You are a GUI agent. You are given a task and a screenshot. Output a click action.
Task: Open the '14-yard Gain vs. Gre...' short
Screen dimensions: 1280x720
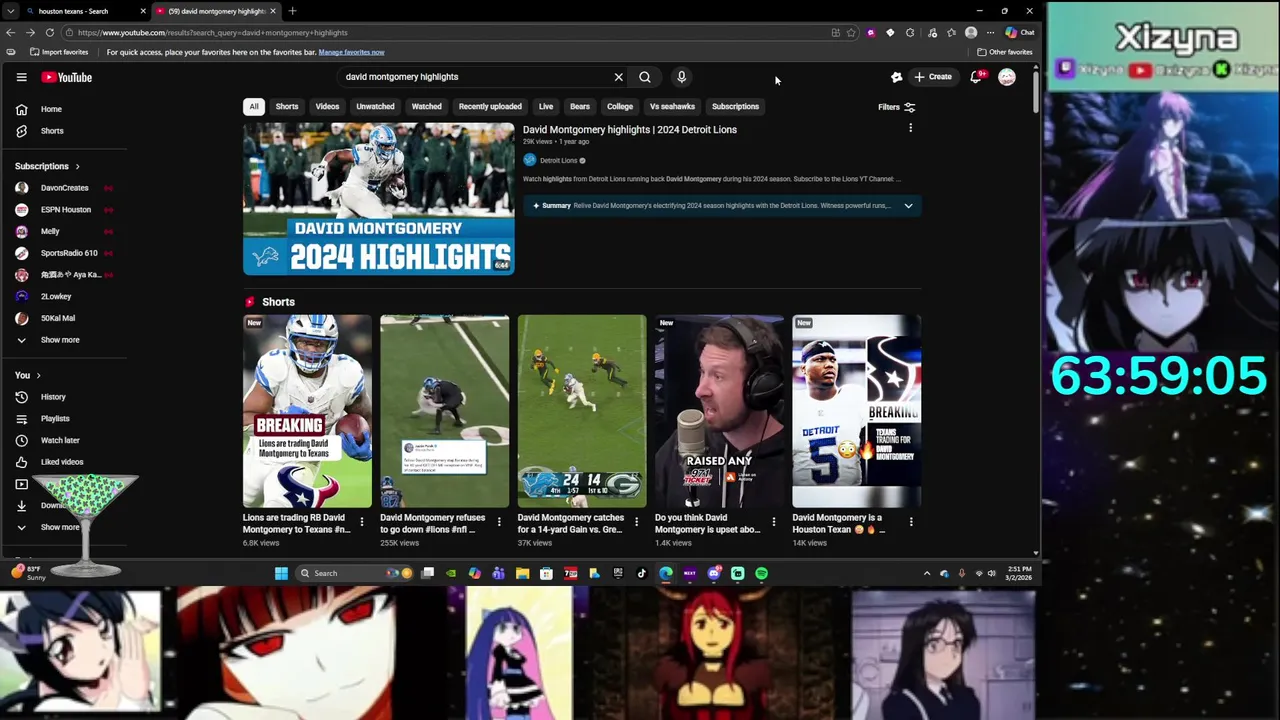[582, 411]
